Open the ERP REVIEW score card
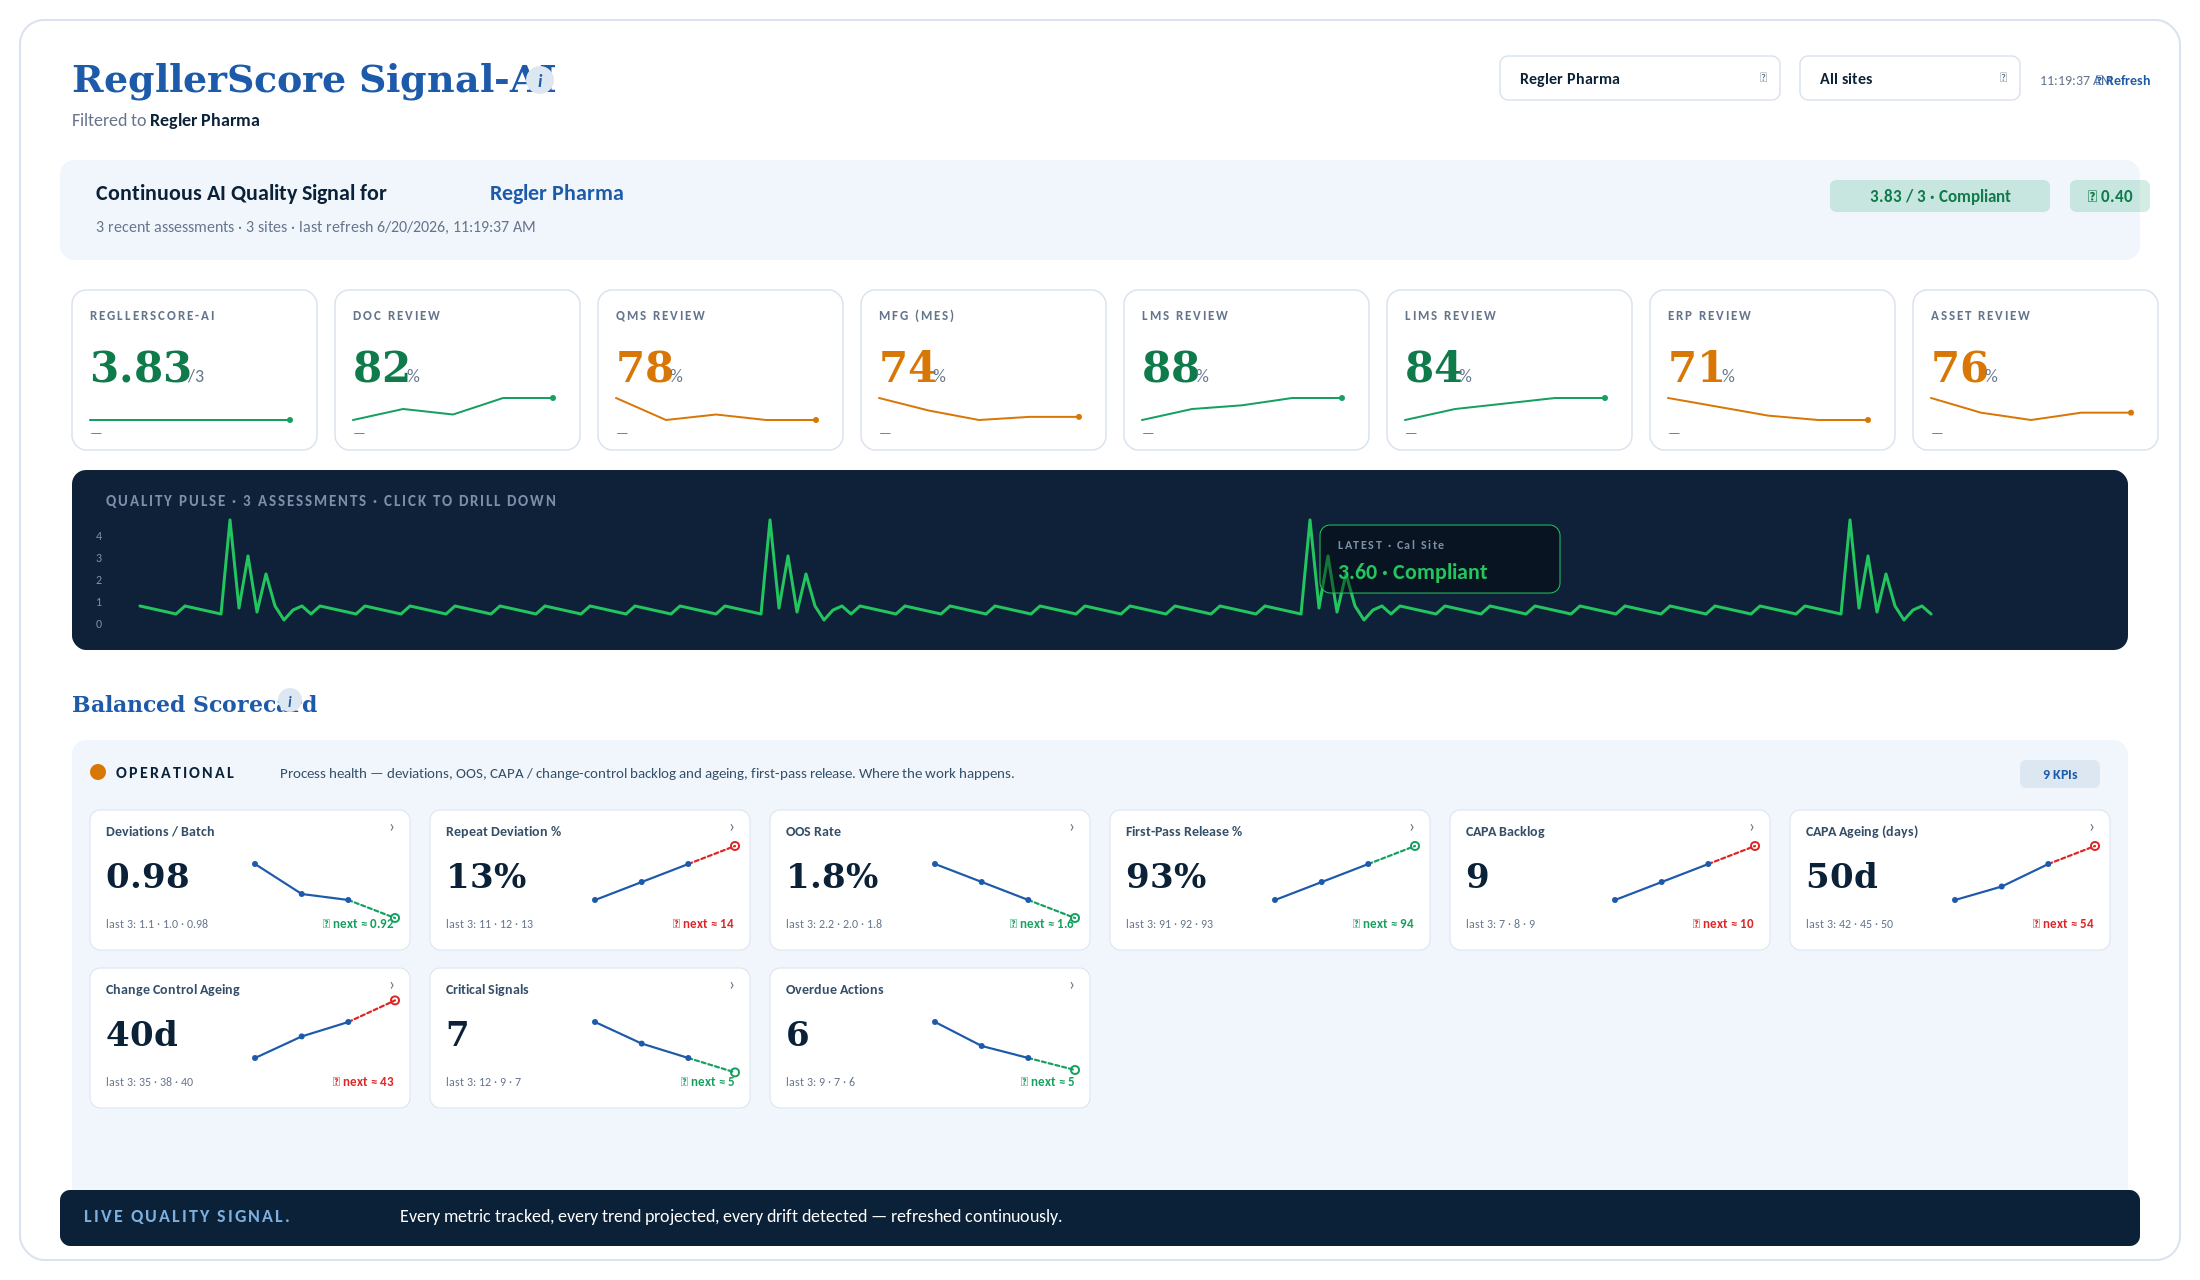Image resolution: width=2200 pixels, height=1280 pixels. 1772,370
